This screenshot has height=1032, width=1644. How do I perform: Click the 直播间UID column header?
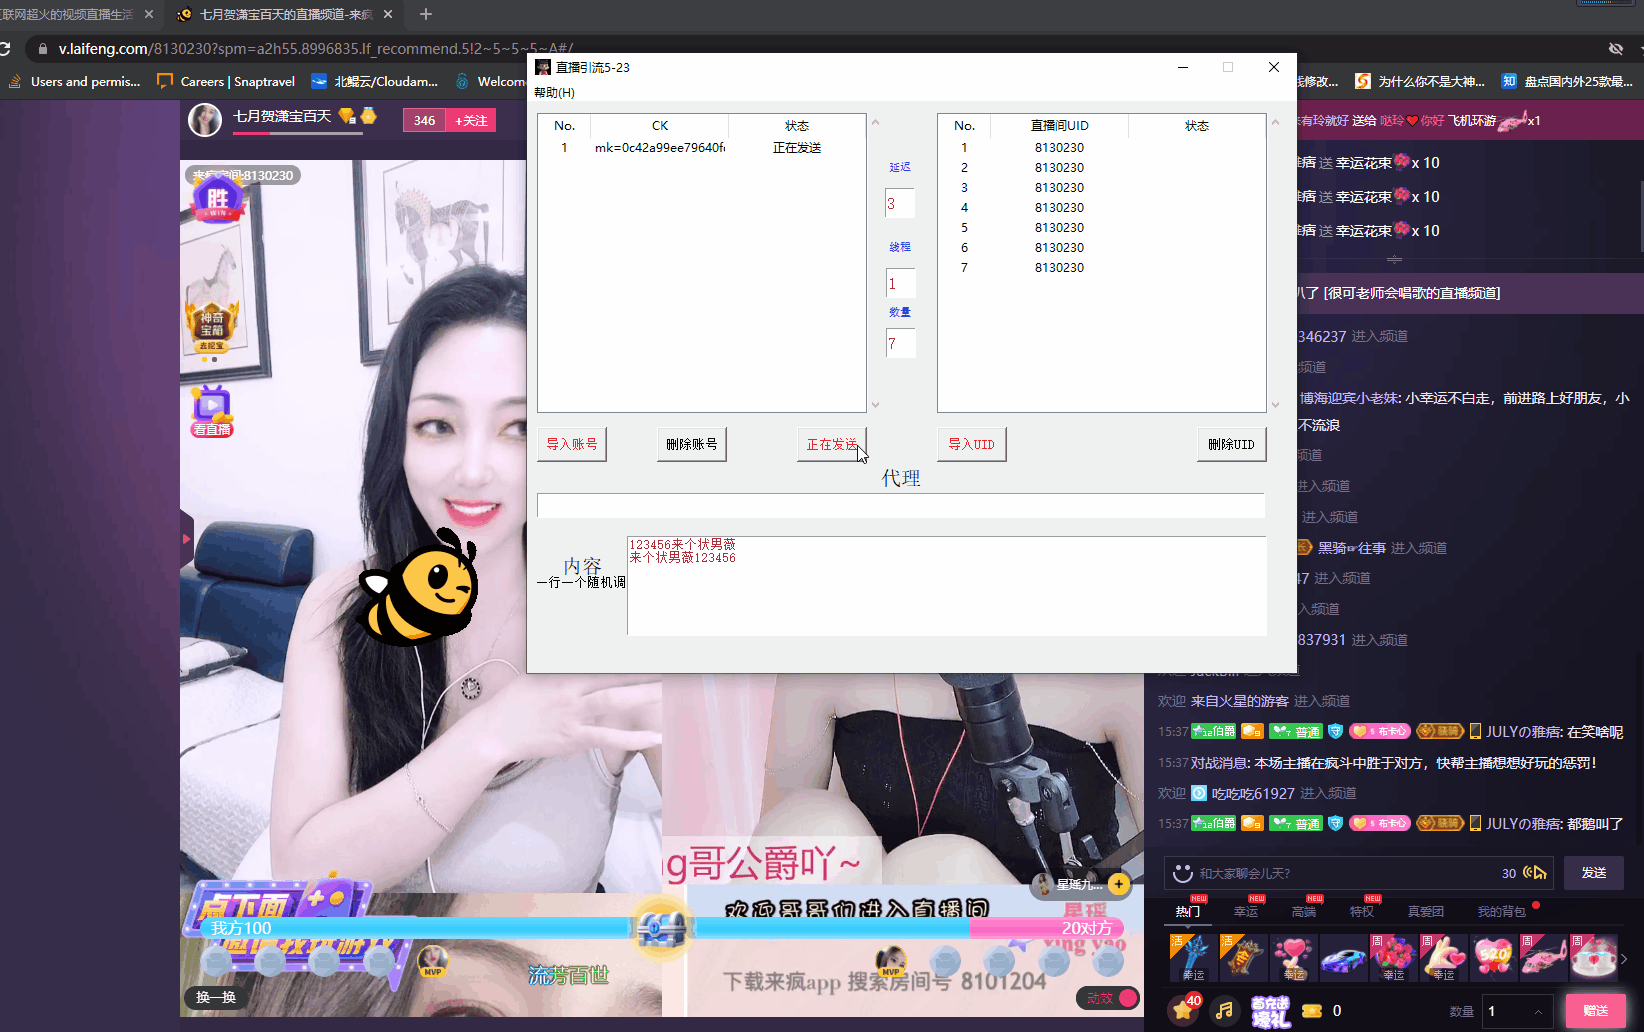click(x=1059, y=126)
